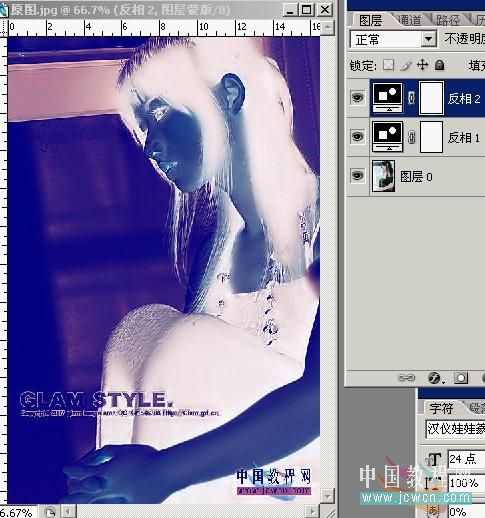Close the 原图.jpg document window
Image resolution: width=485 pixels, height=518 pixels.
click(x=325, y=10)
